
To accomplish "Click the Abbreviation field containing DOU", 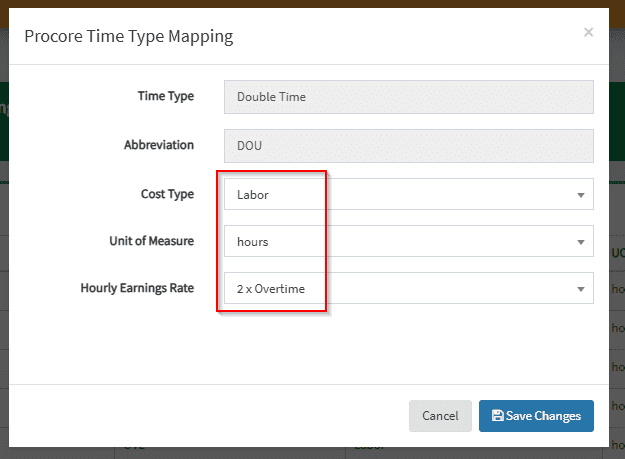I will [x=408, y=145].
